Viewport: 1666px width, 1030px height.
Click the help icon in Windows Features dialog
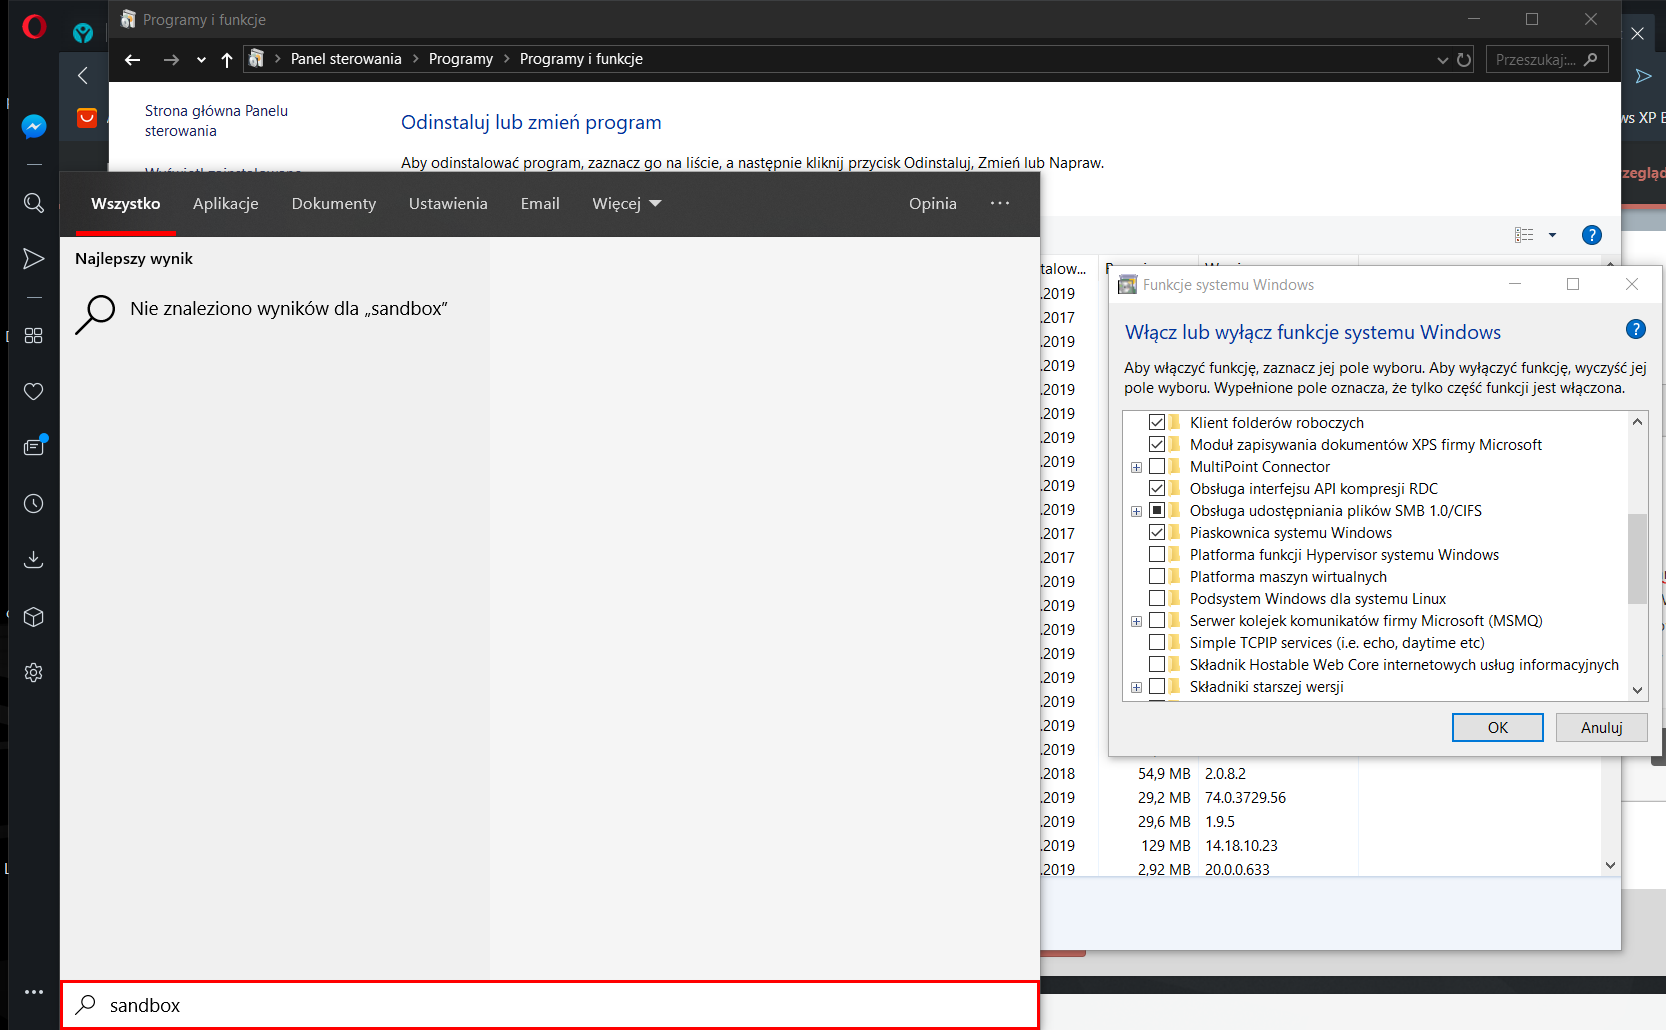1636,329
